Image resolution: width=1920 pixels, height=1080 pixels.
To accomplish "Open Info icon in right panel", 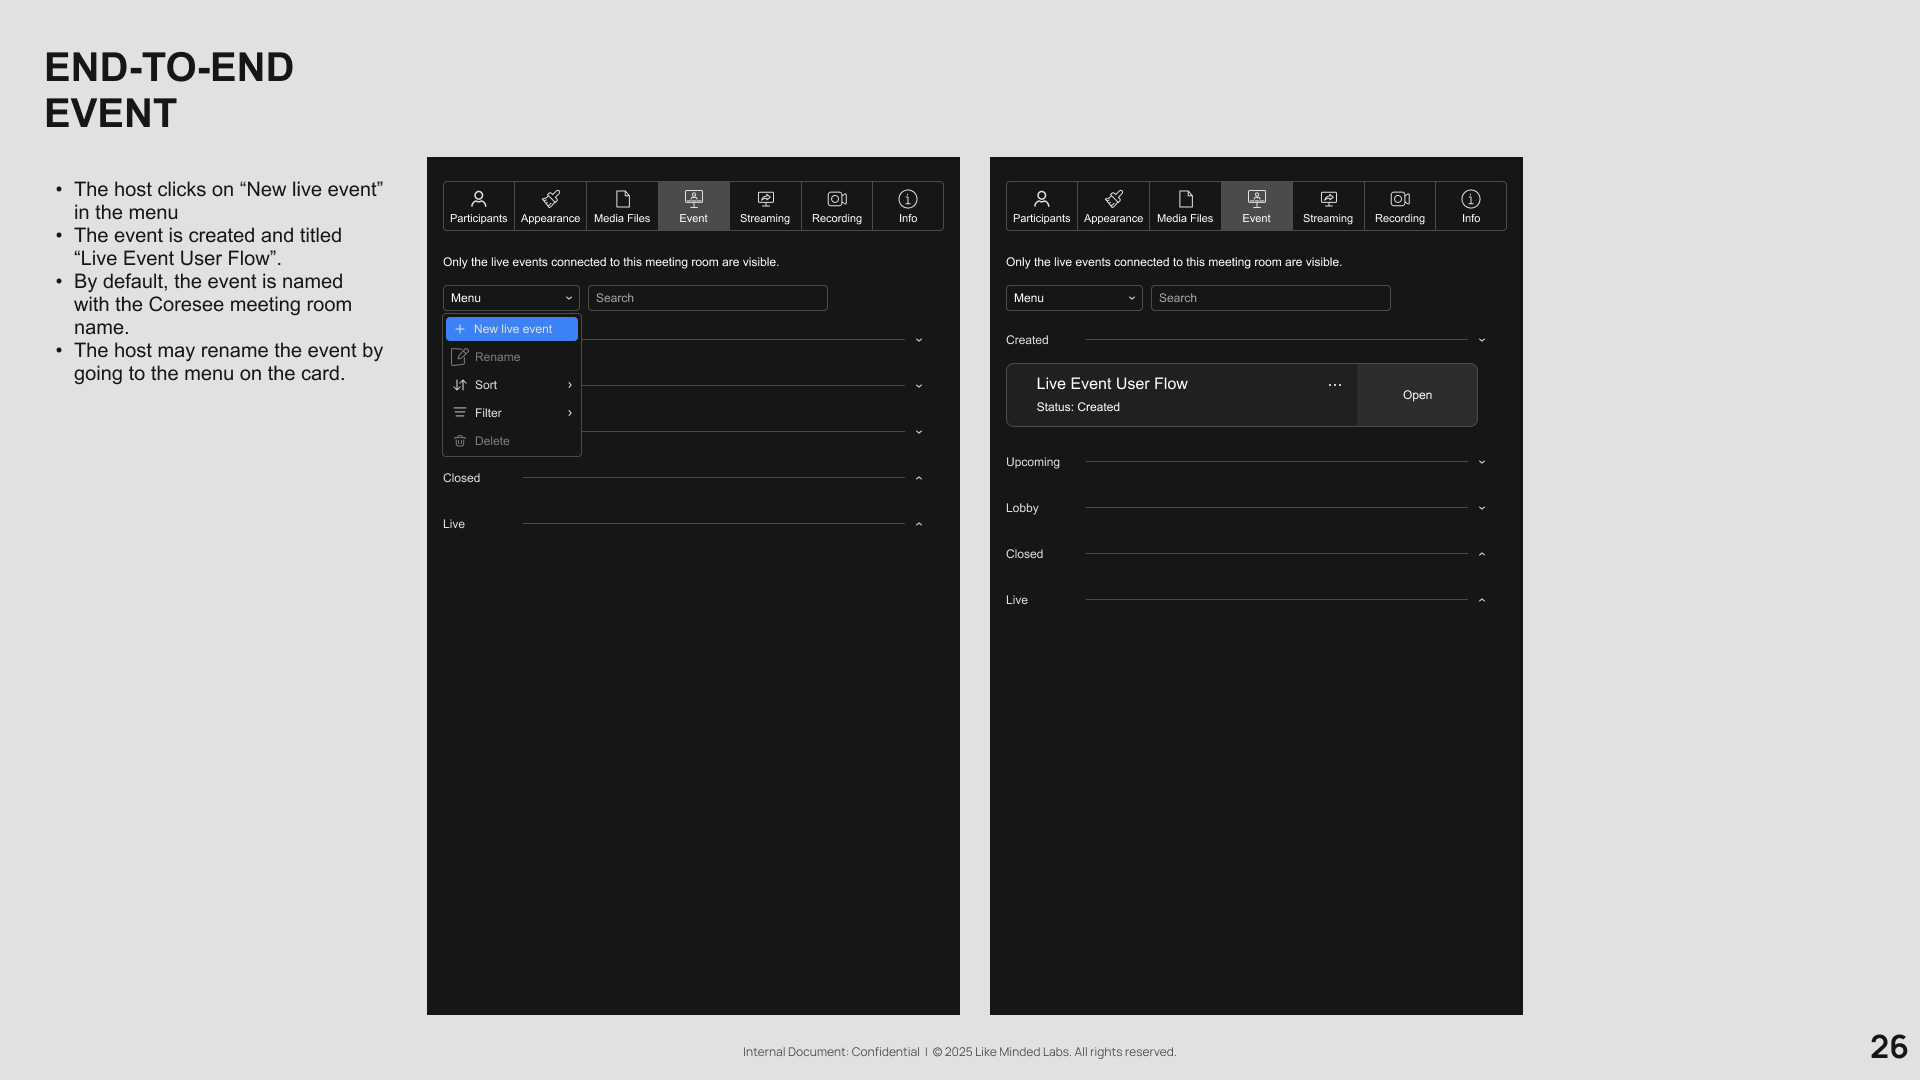I will click(1470, 206).
